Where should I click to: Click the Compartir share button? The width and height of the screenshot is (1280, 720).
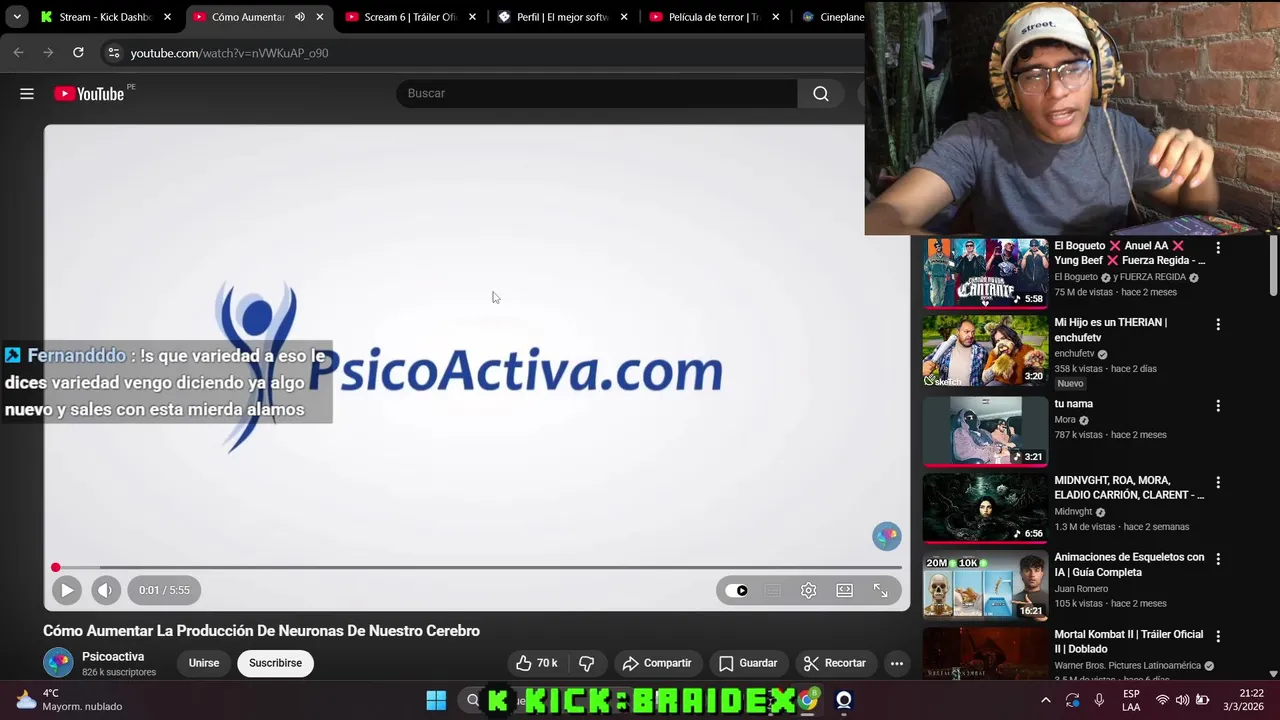(x=656, y=663)
